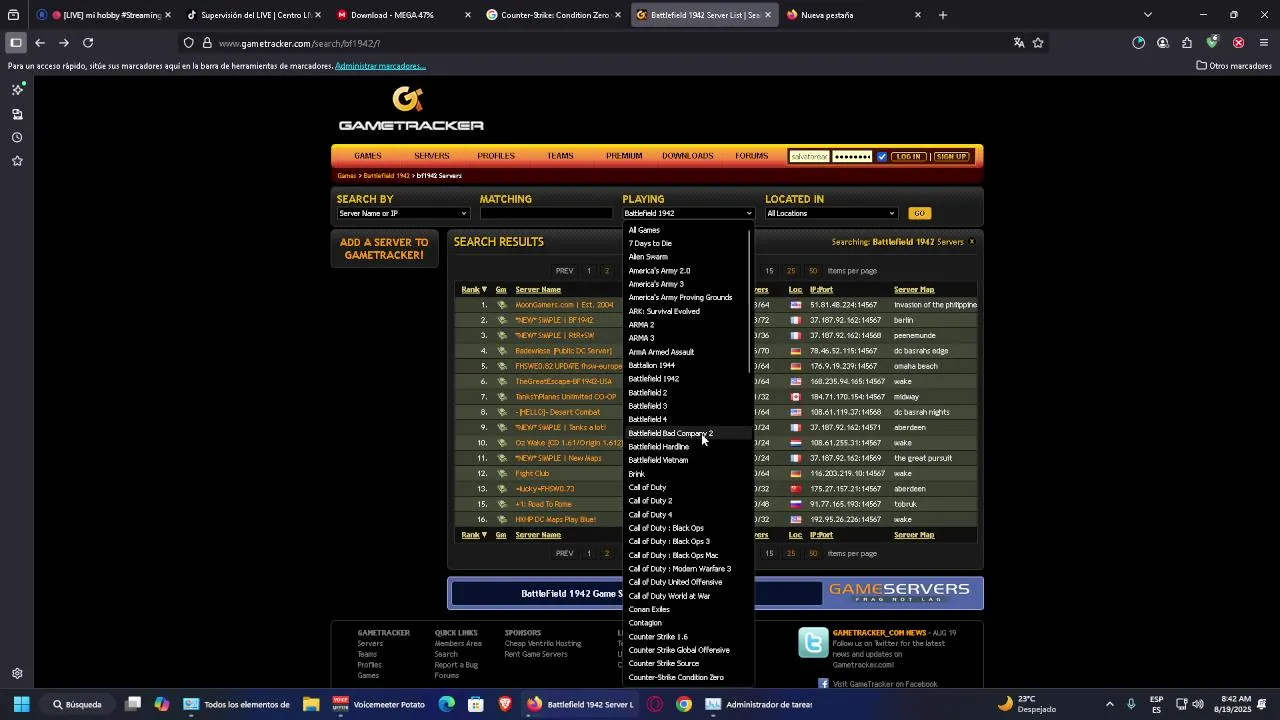Click the Battlefield 1942 breadcrumb link
1280x720 pixels.
[x=386, y=176]
